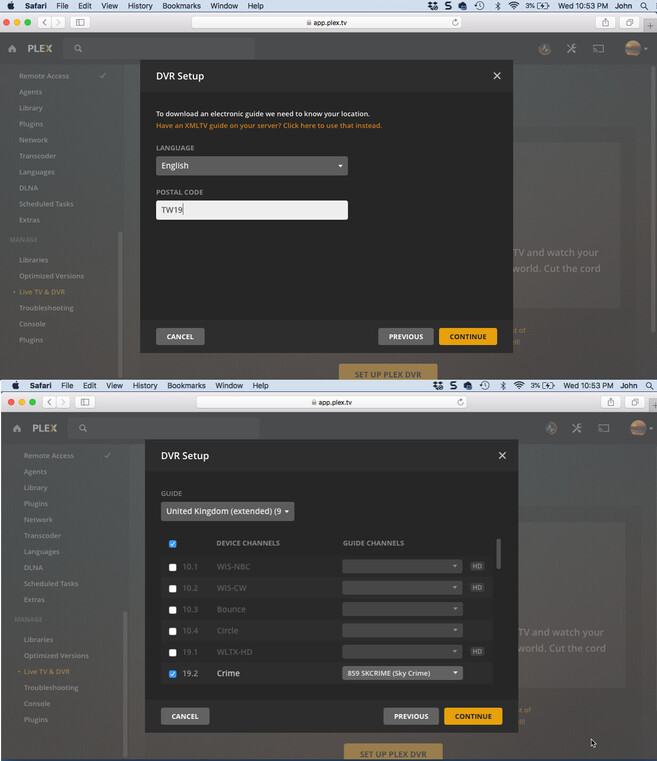657x761 pixels.
Task: Open guide channel dropdown for Bounce
Action: 402,609
